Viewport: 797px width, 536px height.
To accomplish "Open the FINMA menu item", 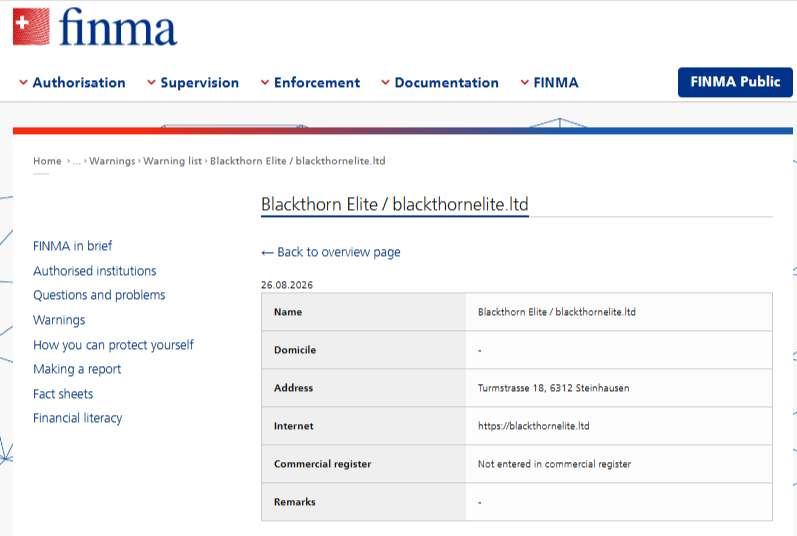I will coord(556,82).
